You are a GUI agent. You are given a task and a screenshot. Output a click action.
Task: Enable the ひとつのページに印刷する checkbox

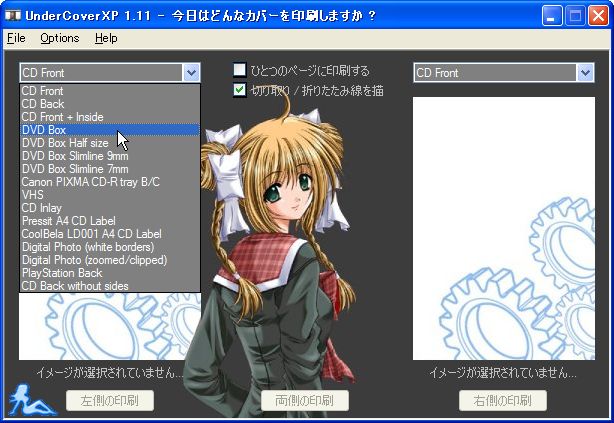(x=240, y=70)
